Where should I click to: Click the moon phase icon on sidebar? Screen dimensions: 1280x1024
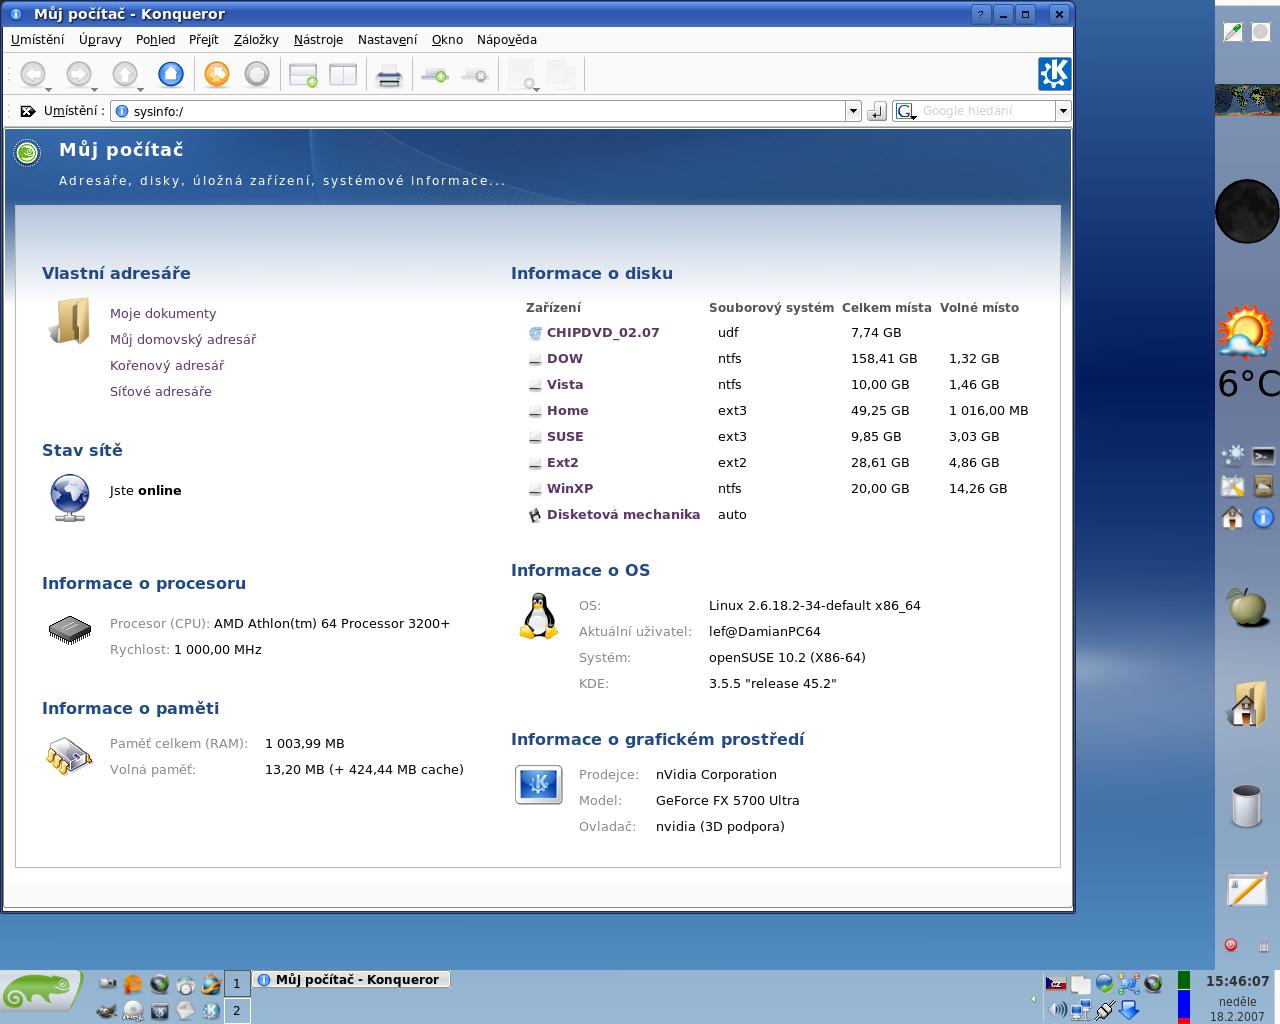[1246, 211]
